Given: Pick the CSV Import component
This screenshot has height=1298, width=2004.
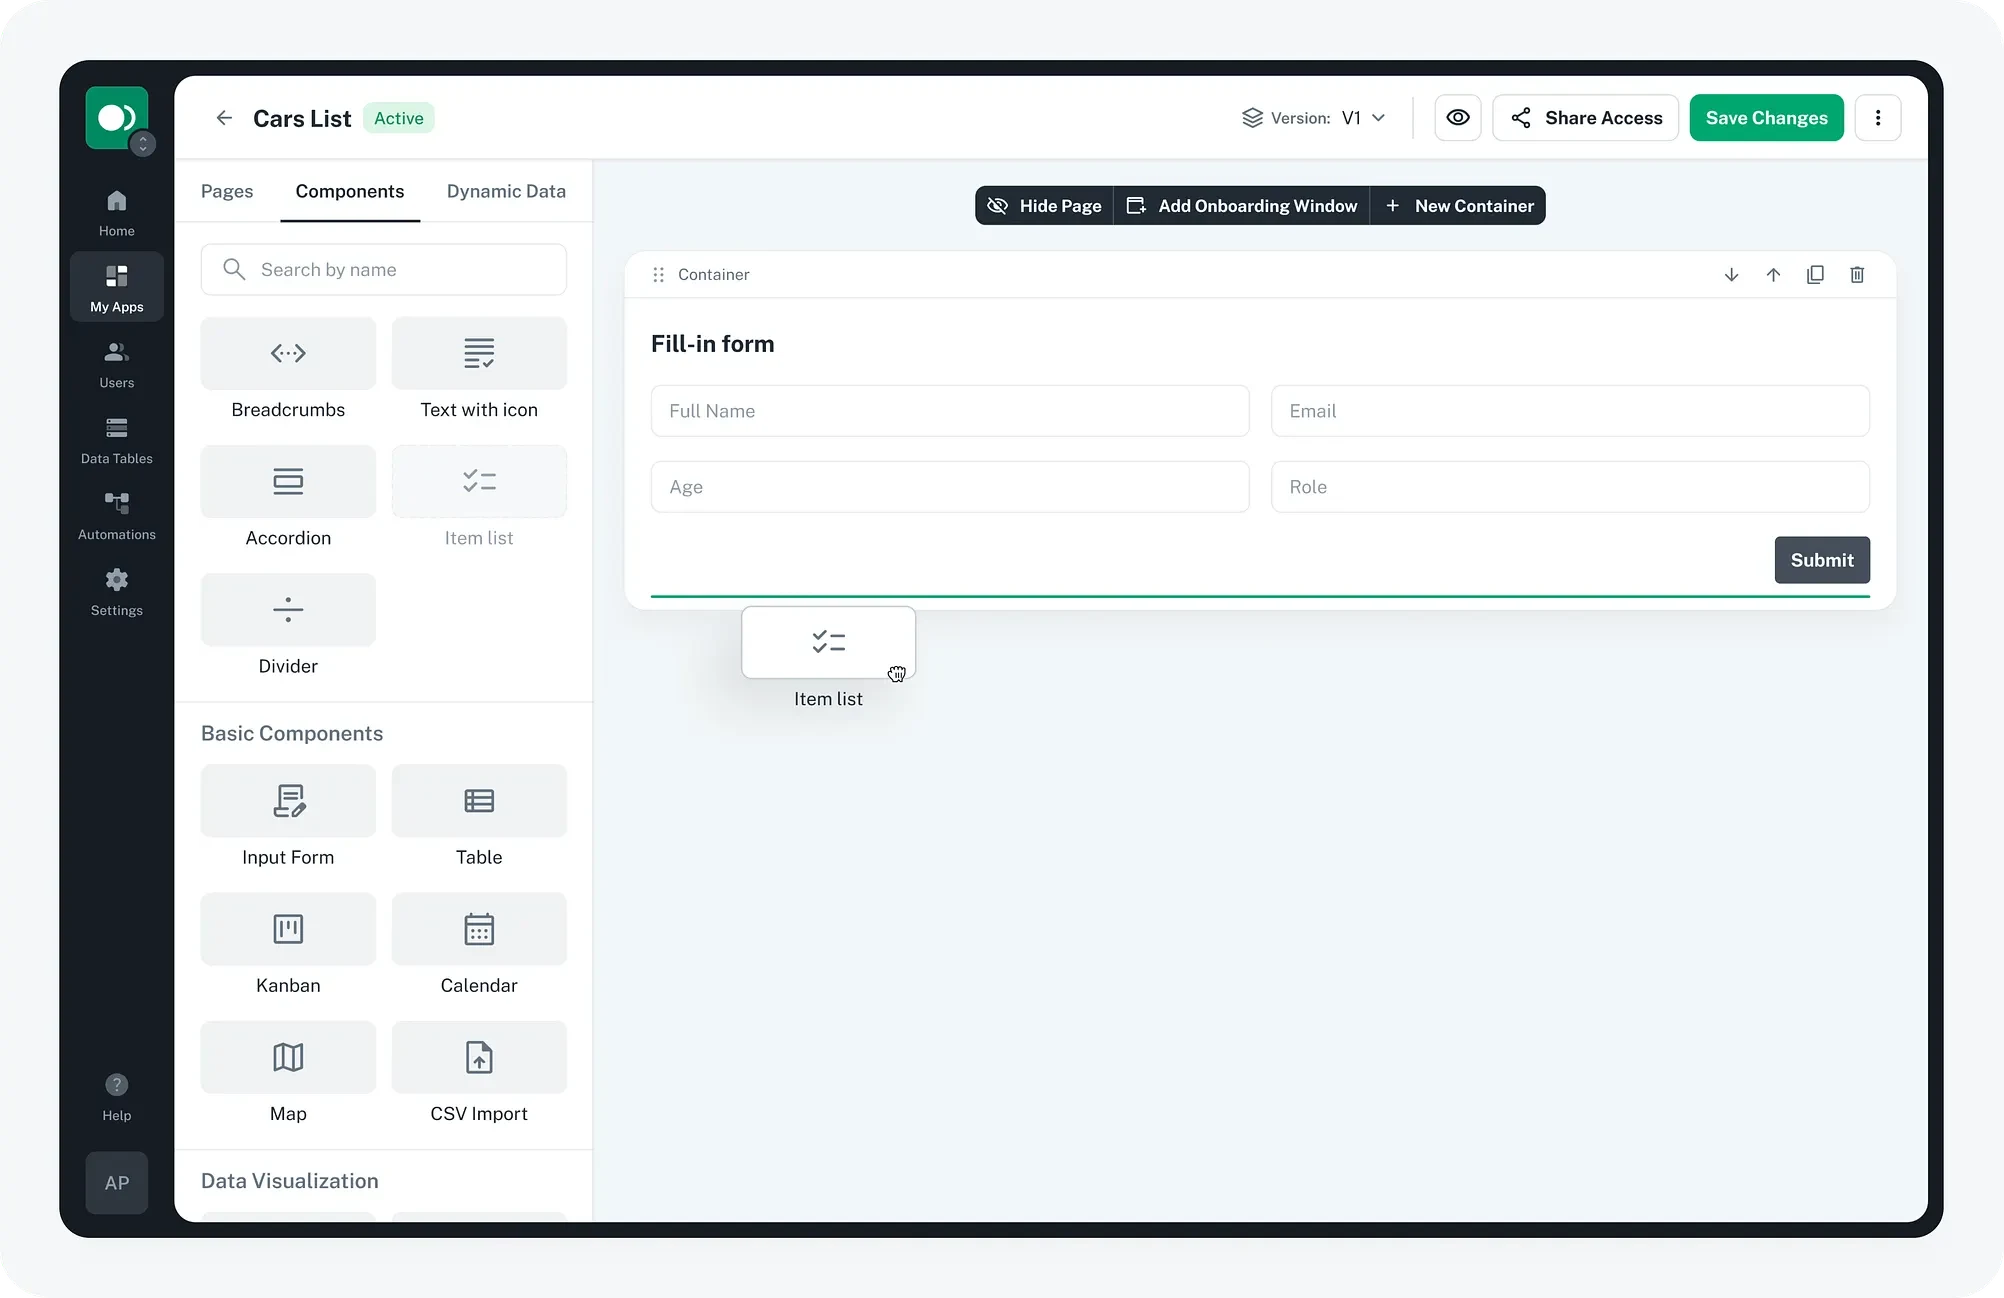Looking at the screenshot, I should (479, 1057).
